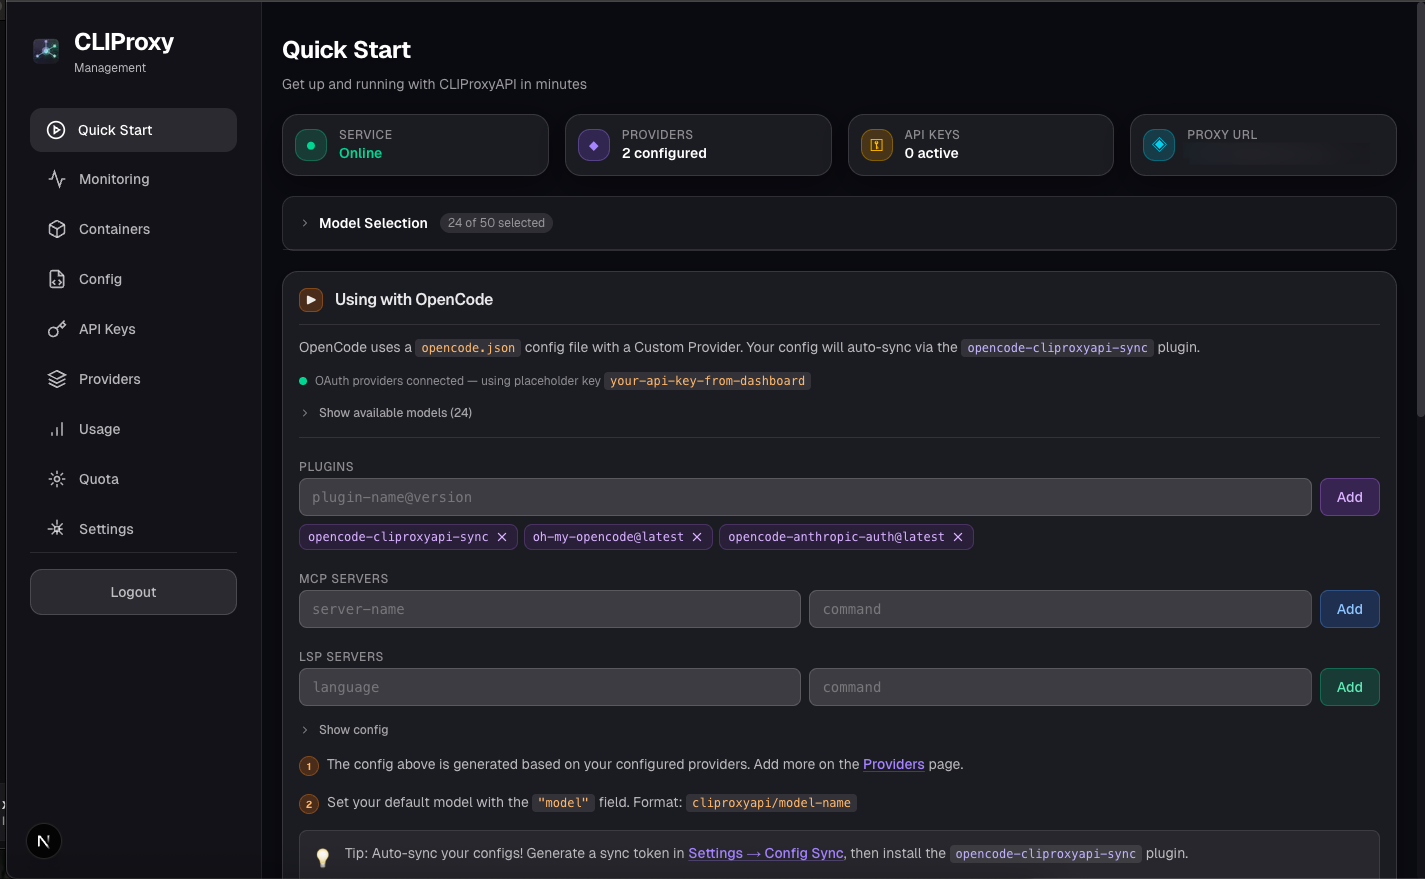Click the orange API Keys card icon
Screen dimensions: 1425x879
point(877,145)
